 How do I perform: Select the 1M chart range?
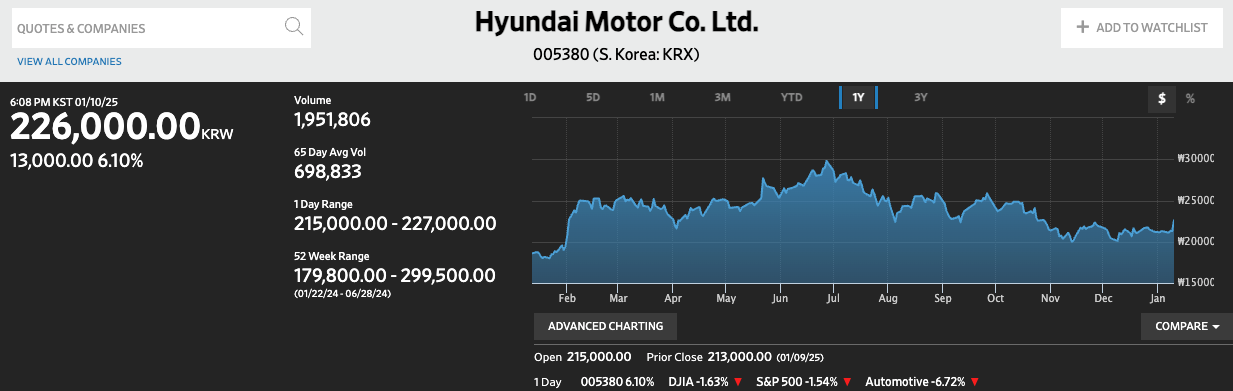coord(657,98)
